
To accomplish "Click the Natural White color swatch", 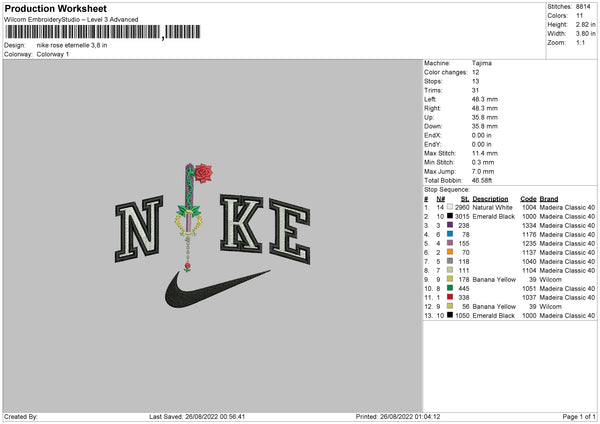I will (450, 207).
